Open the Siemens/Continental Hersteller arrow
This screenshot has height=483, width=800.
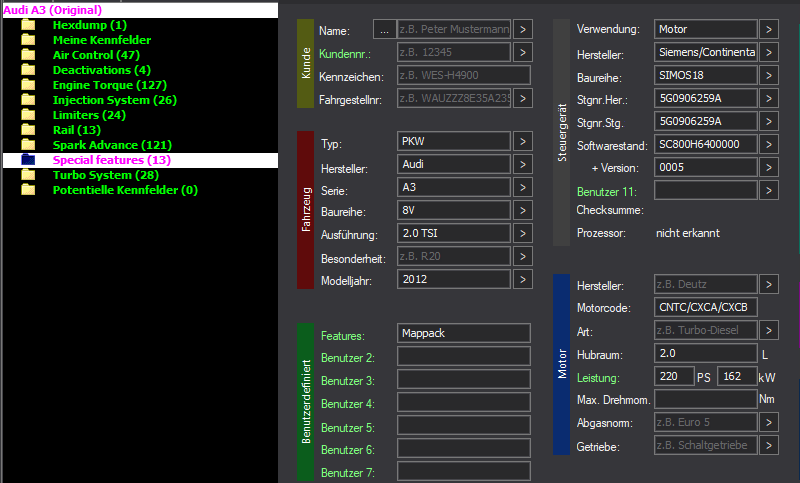(x=769, y=52)
